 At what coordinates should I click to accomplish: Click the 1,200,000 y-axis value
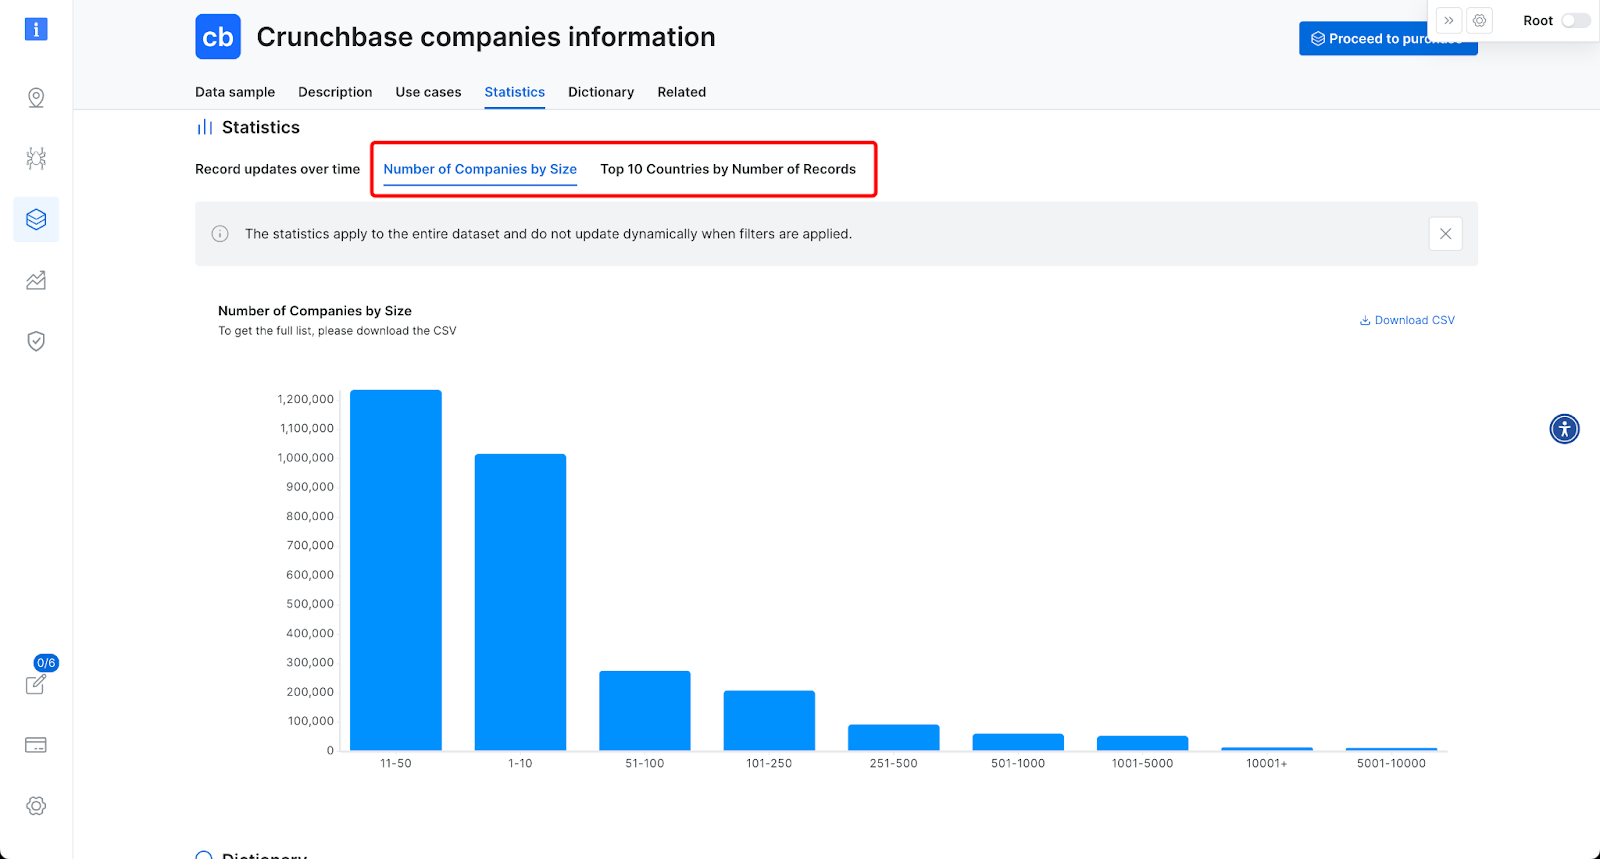pyautogui.click(x=306, y=399)
